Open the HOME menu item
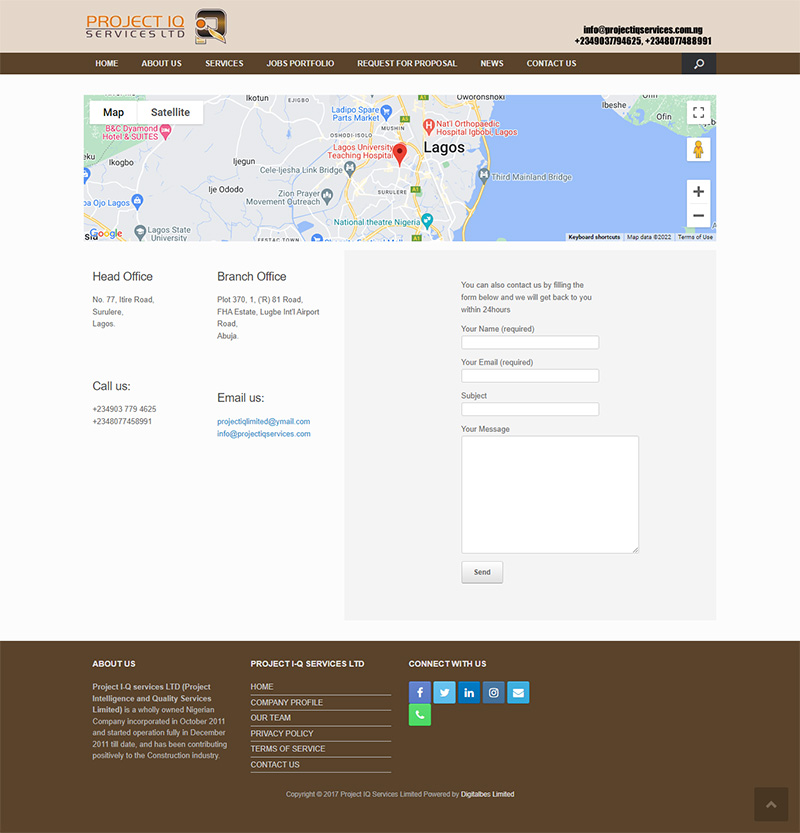The image size is (800, 833). click(107, 64)
